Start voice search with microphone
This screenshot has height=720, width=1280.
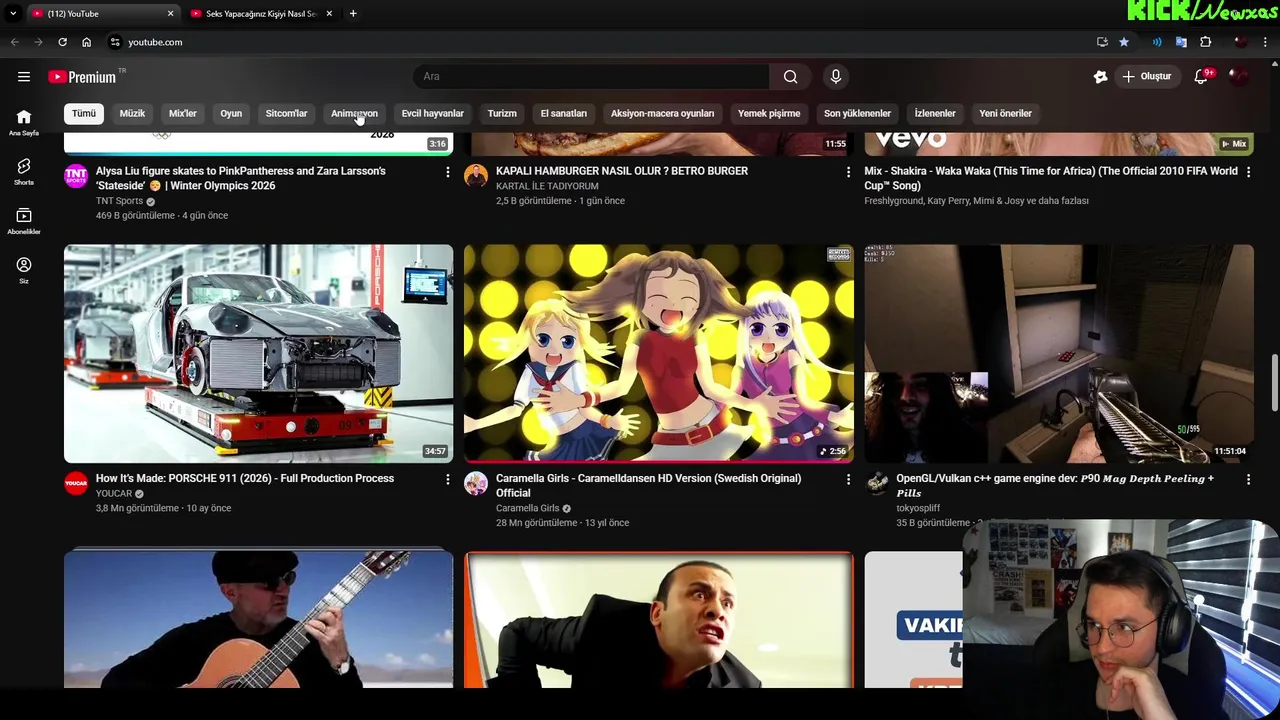pos(836,77)
